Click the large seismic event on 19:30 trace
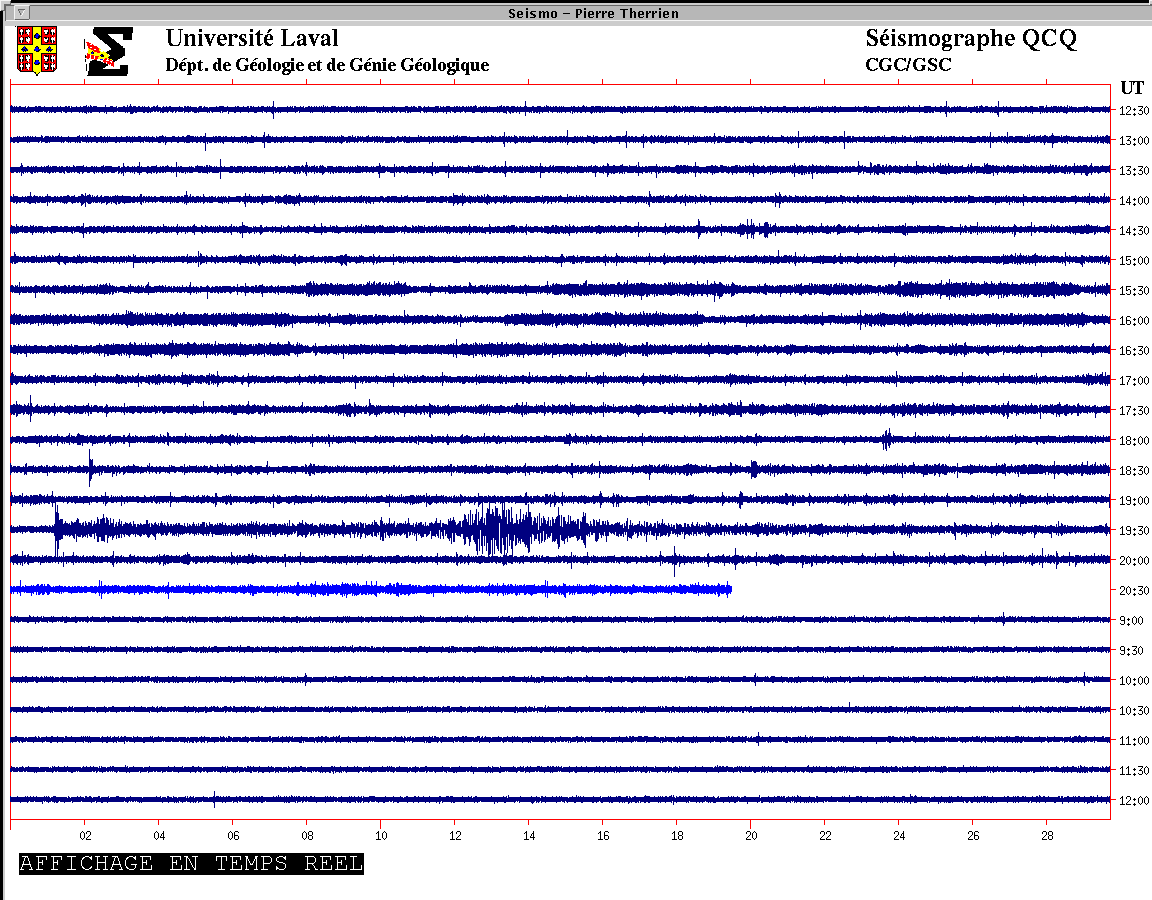 click(x=495, y=529)
